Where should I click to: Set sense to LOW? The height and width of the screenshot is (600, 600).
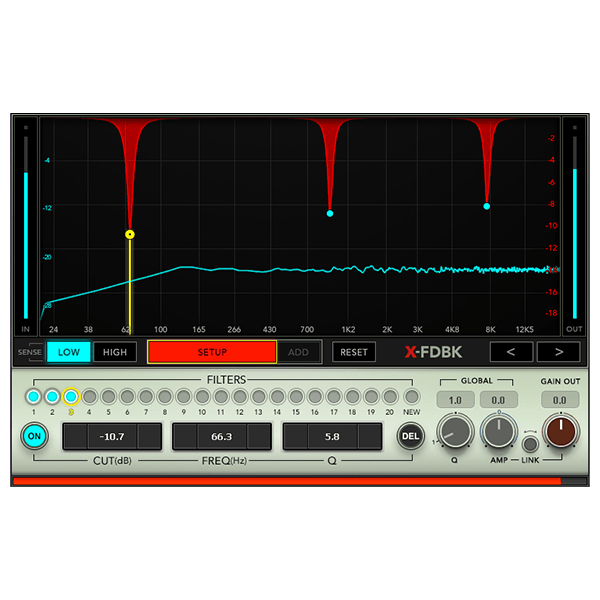[x=69, y=352]
